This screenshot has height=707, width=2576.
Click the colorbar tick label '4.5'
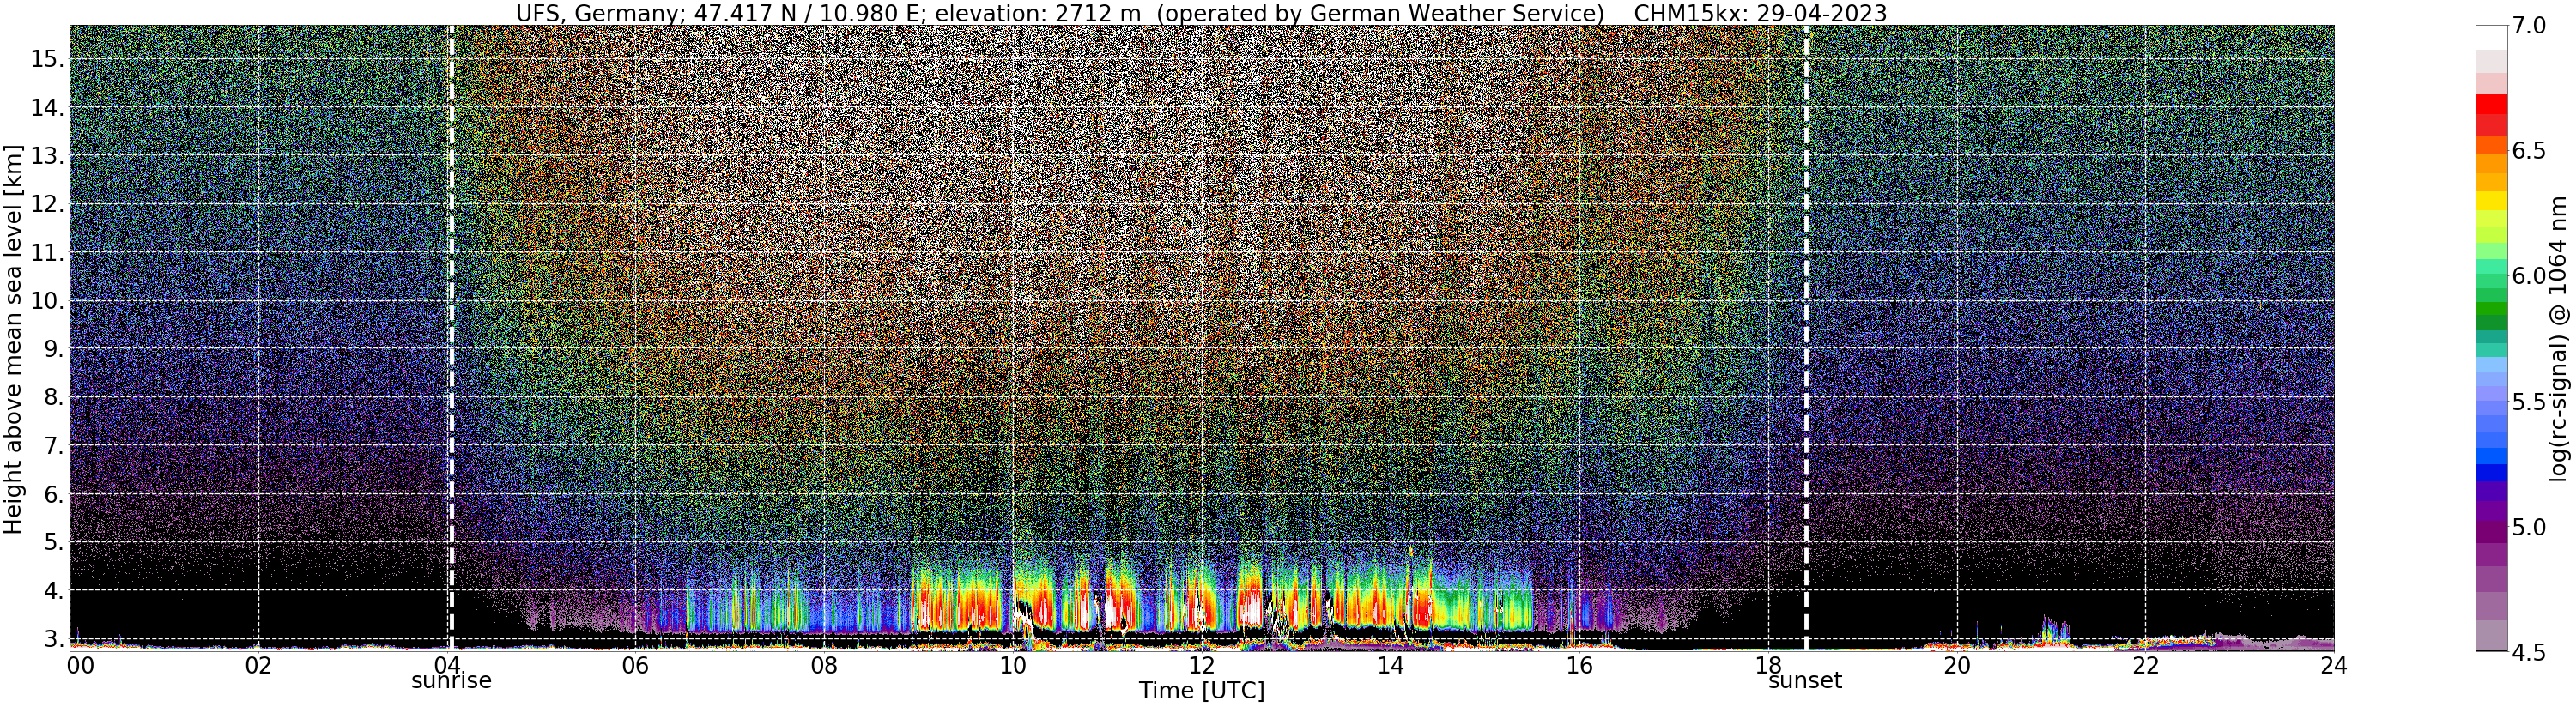click(2529, 652)
